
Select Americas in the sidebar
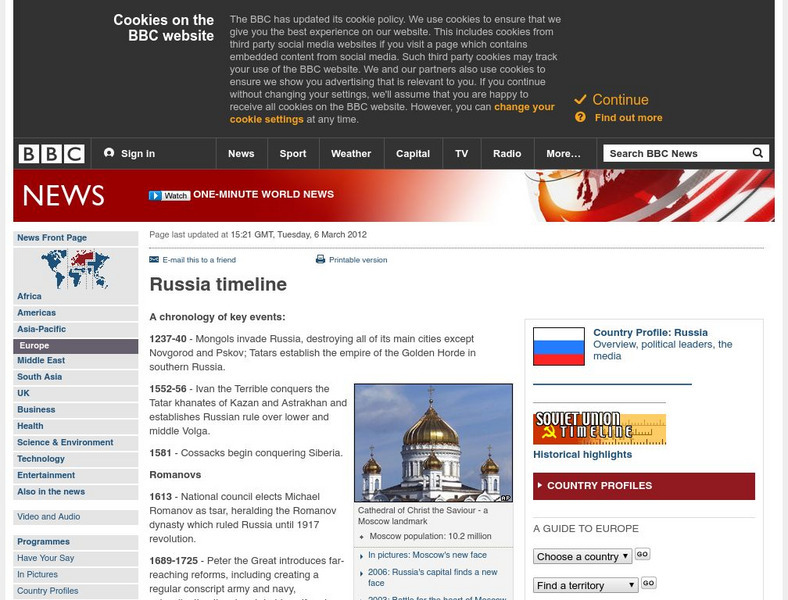click(75, 313)
